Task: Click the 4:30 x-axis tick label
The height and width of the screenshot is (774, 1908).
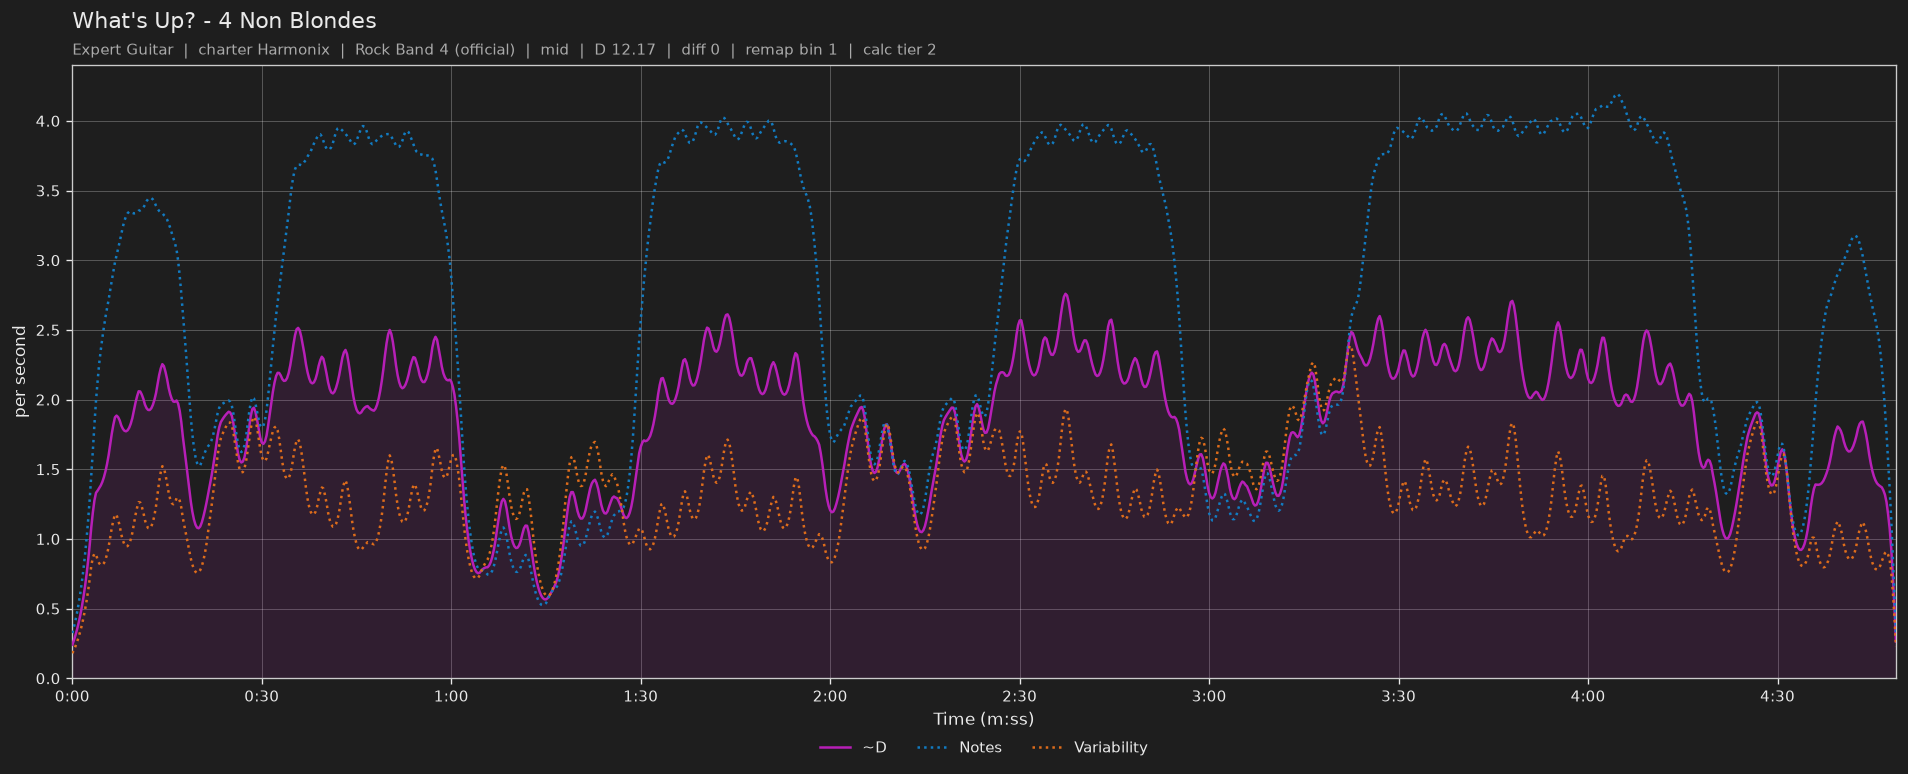Action: click(1777, 696)
